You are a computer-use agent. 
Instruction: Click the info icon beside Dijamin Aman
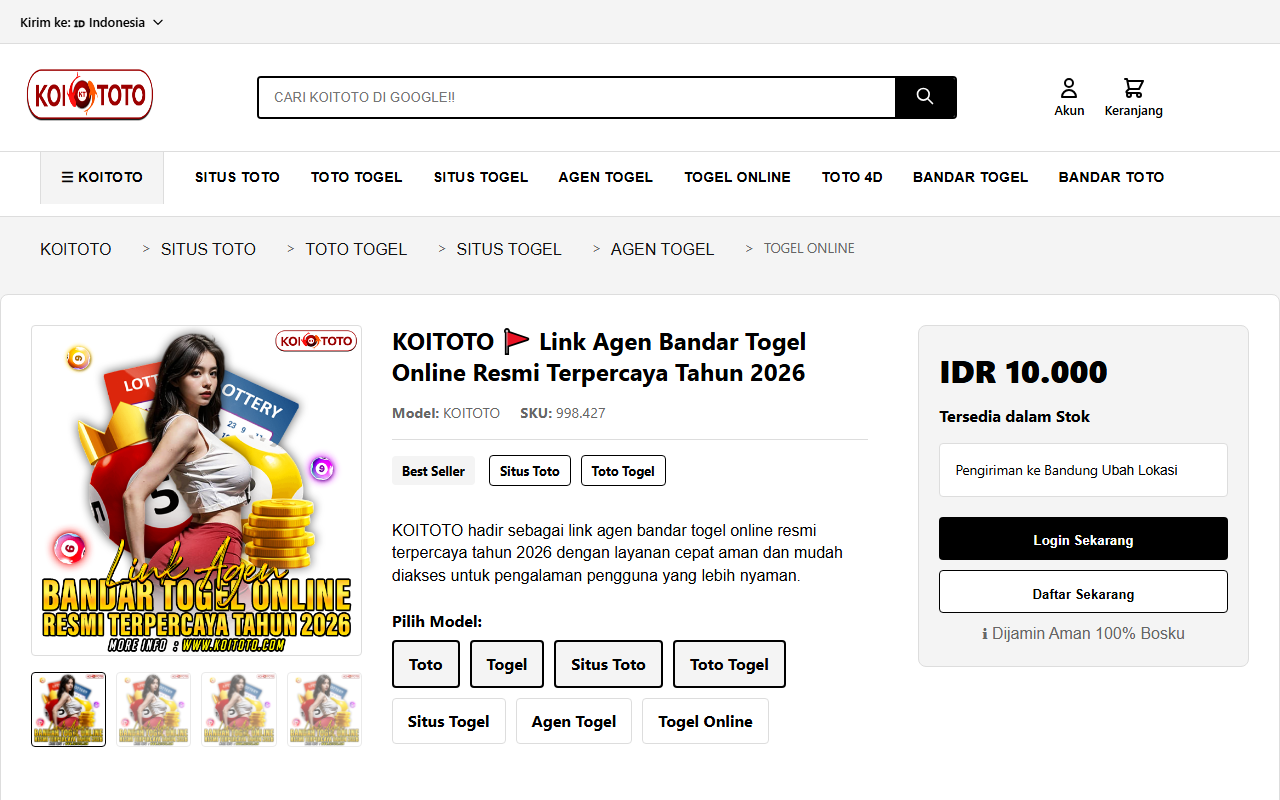[985, 634]
